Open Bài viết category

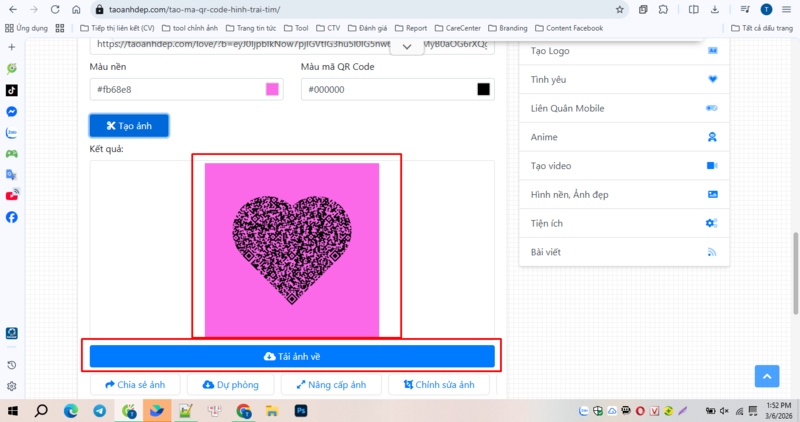pos(624,252)
